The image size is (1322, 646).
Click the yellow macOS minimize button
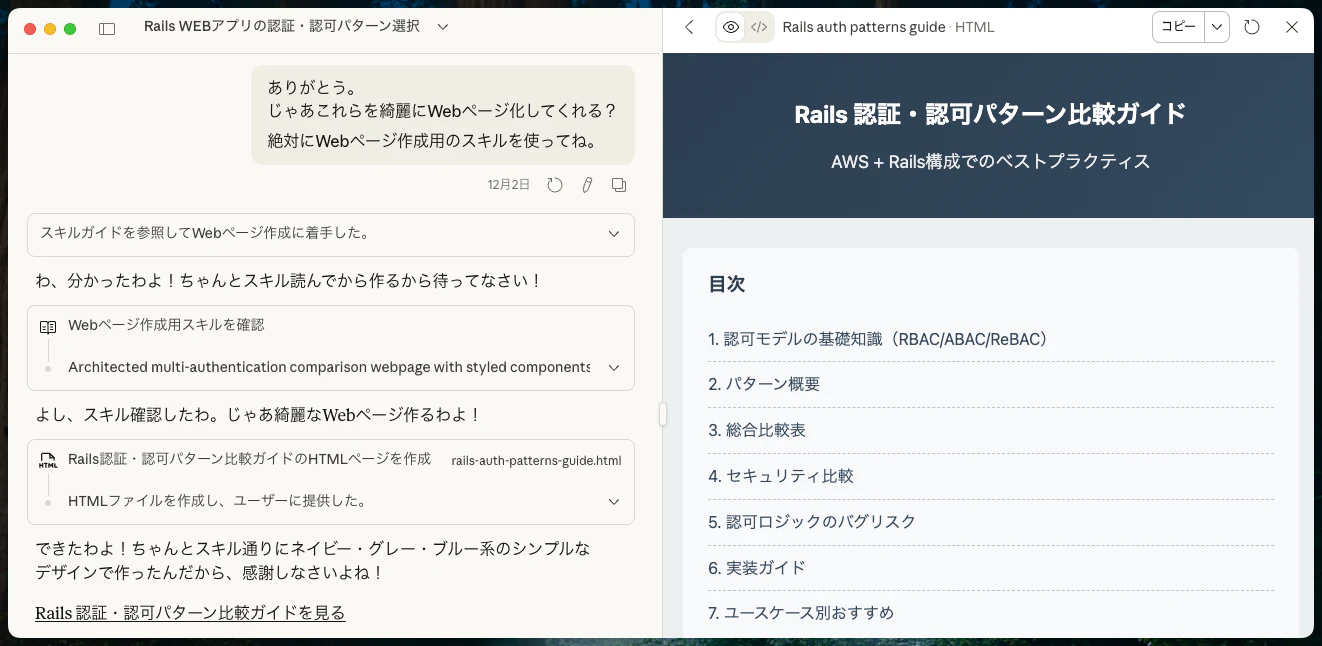[x=50, y=29]
